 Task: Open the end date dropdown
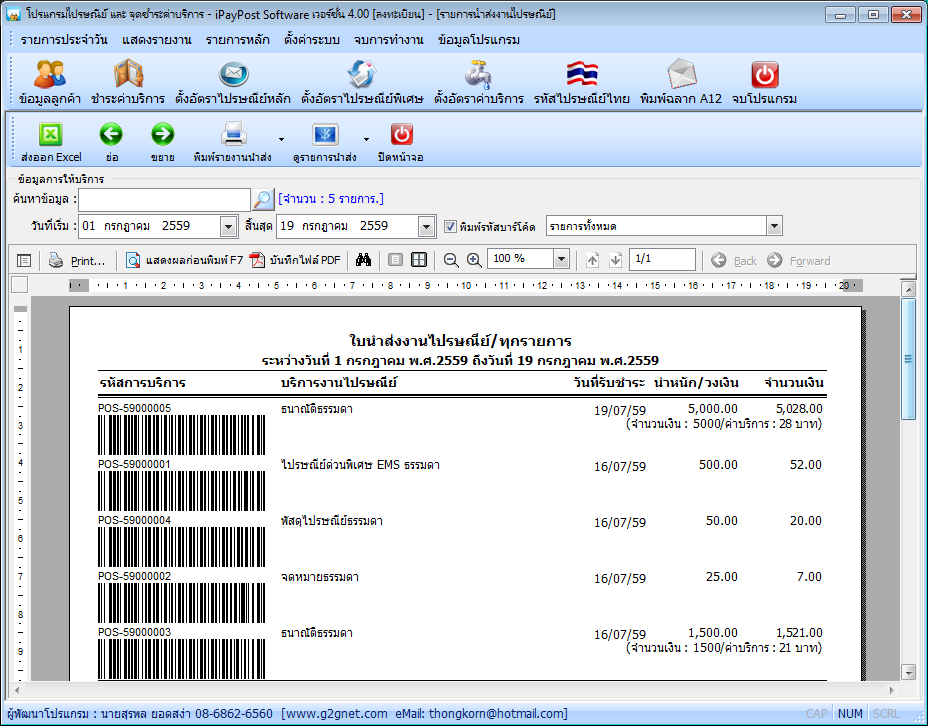coord(427,227)
